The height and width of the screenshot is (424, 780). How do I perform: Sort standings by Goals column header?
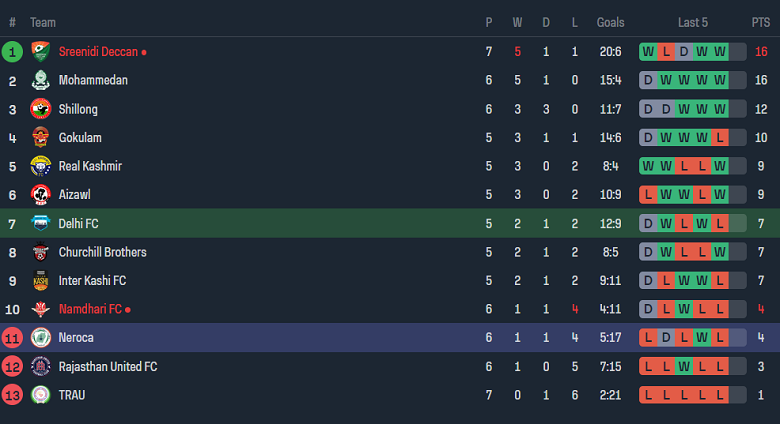pyautogui.click(x=610, y=22)
